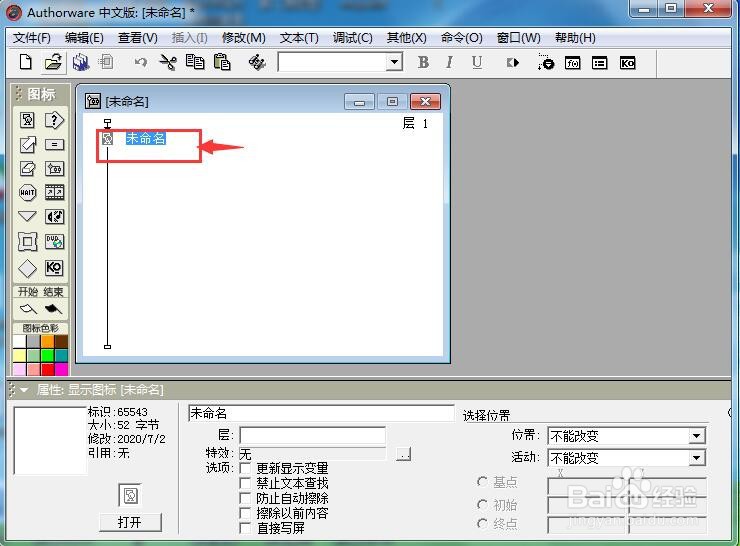The width and height of the screenshot is (740, 546).
Task: Pick the bright green color swatch
Action: click(48, 355)
